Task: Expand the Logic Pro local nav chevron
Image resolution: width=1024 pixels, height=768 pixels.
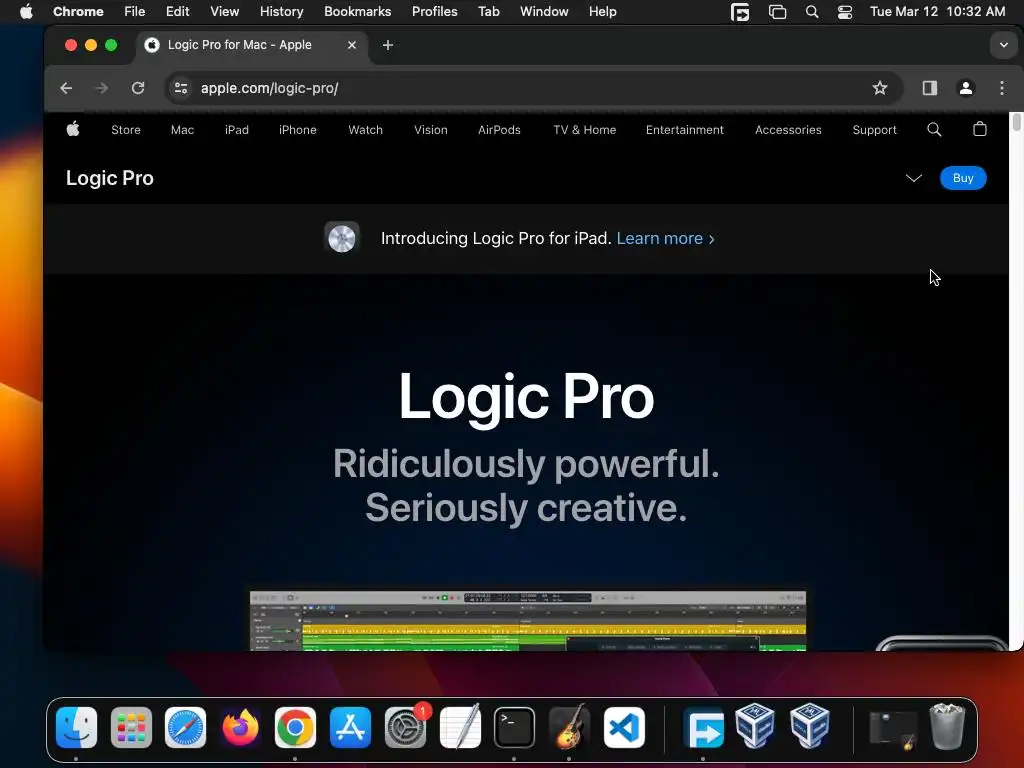Action: click(x=914, y=178)
